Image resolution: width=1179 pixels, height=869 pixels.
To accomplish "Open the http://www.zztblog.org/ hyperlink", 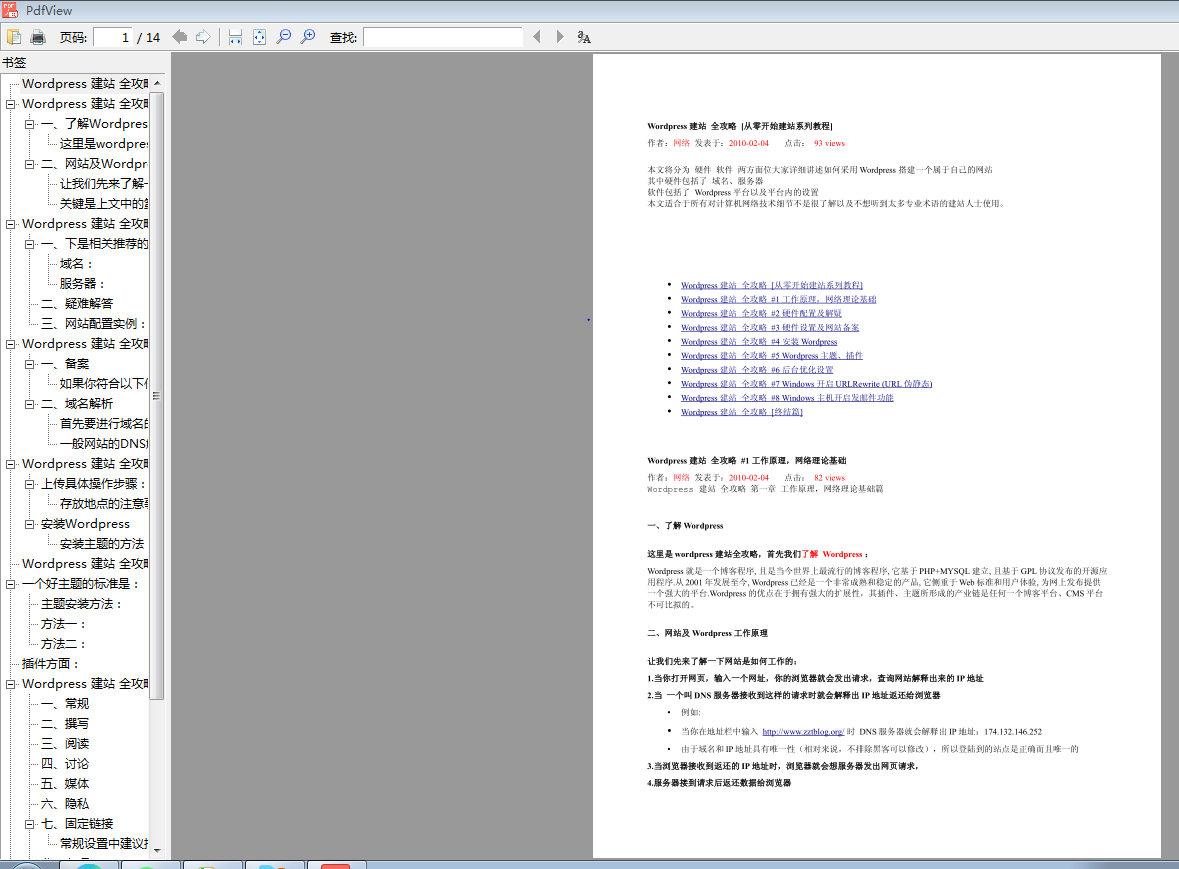I will [803, 731].
